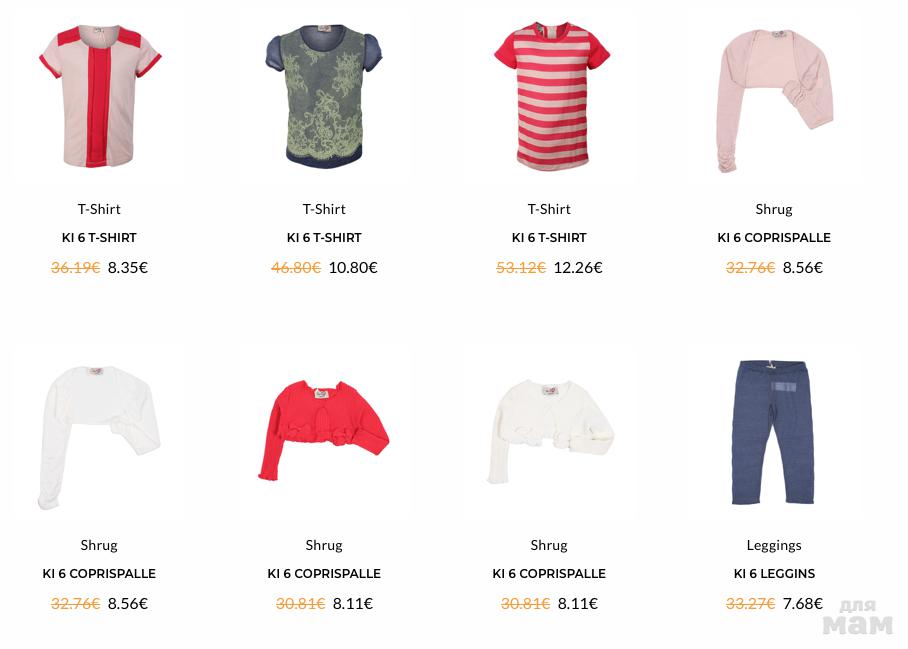The height and width of the screenshot is (649, 908).
Task: Click the Leggings category label
Action: (774, 545)
